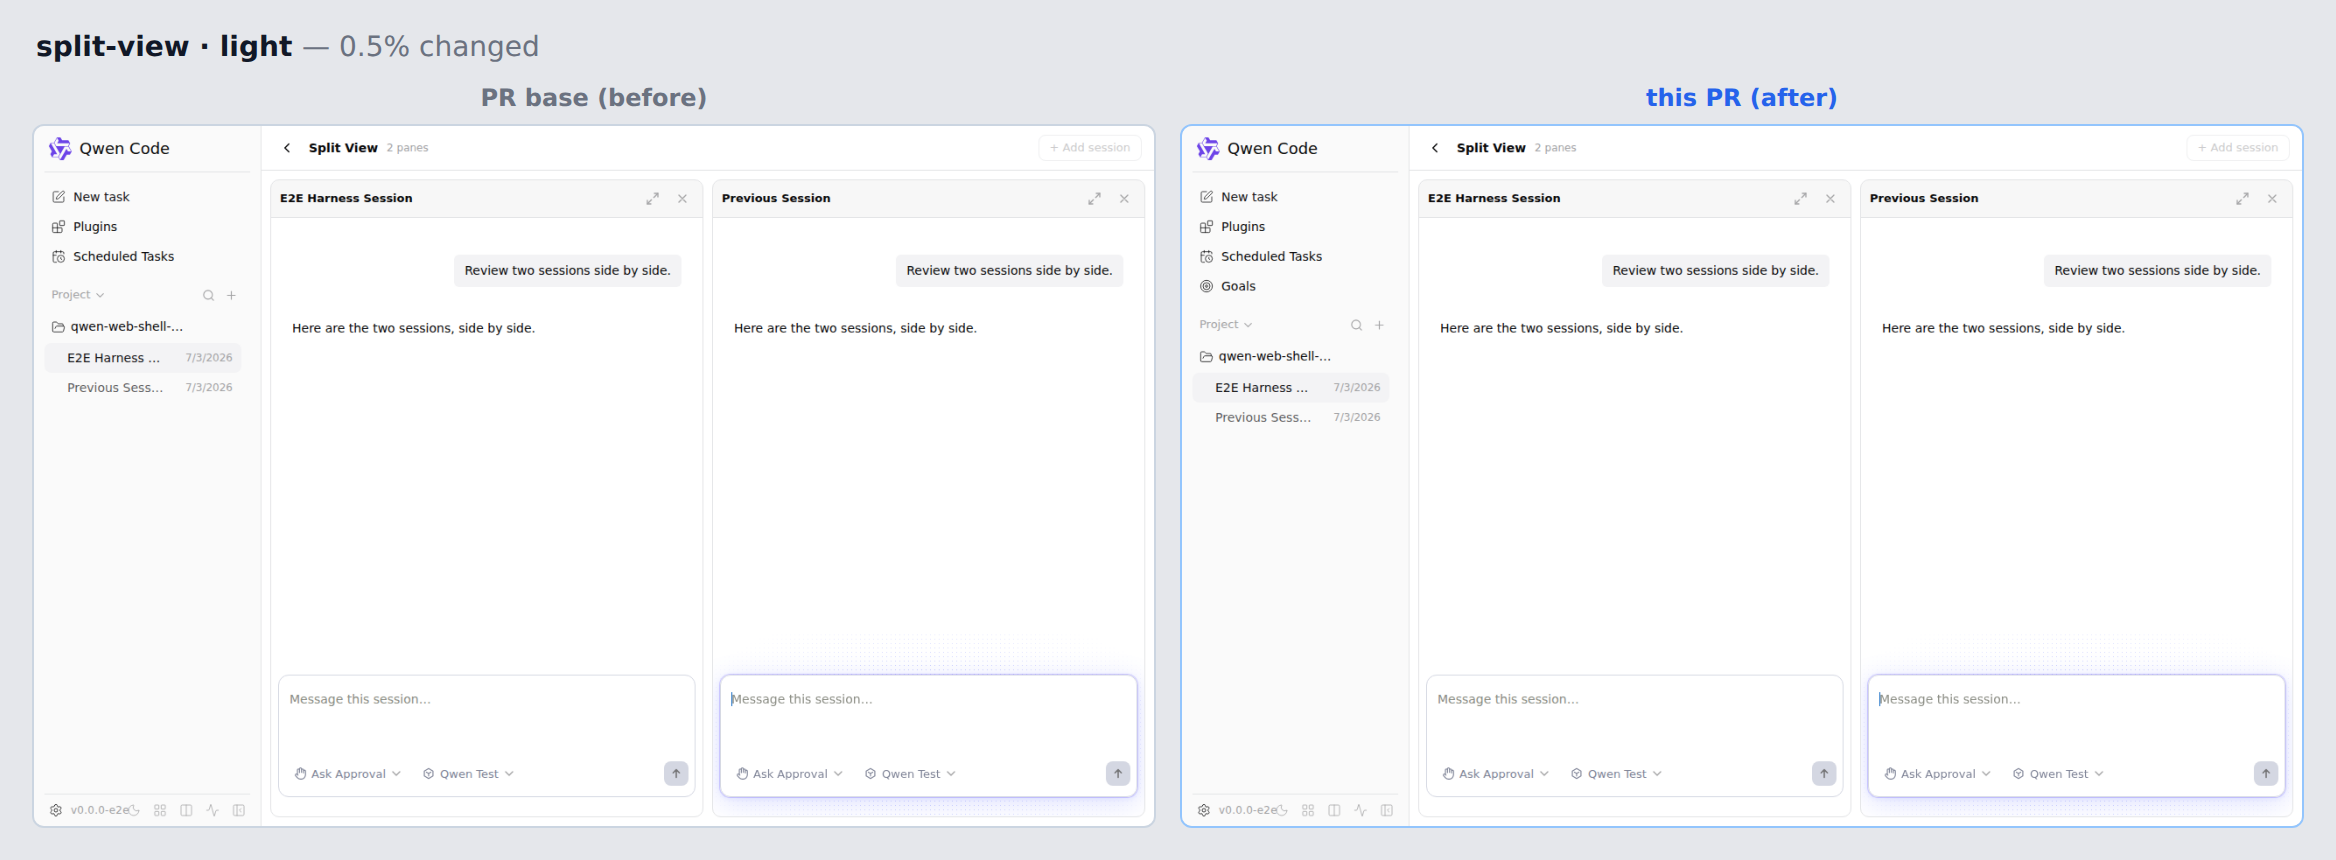Toggle dark mode moon icon in after window
The width and height of the screenshot is (2336, 860).
1282,810
